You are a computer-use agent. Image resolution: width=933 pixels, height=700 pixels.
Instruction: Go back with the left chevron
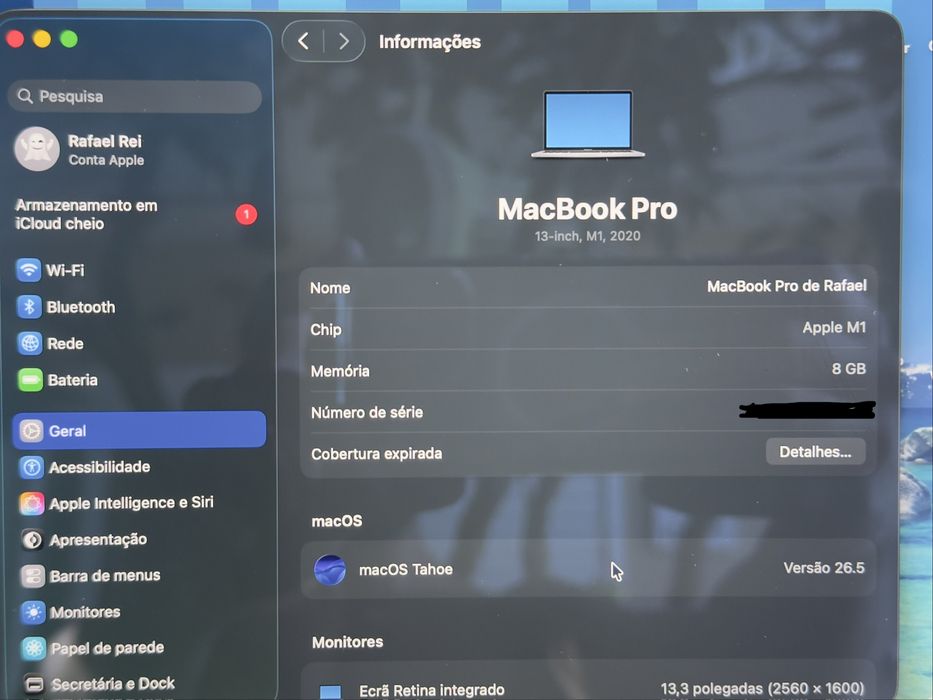pos(303,41)
